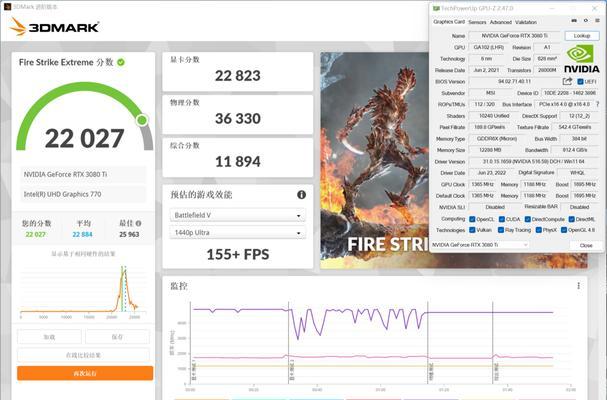
Task: Click the 保存 (save) button
Action: [x=117, y=337]
